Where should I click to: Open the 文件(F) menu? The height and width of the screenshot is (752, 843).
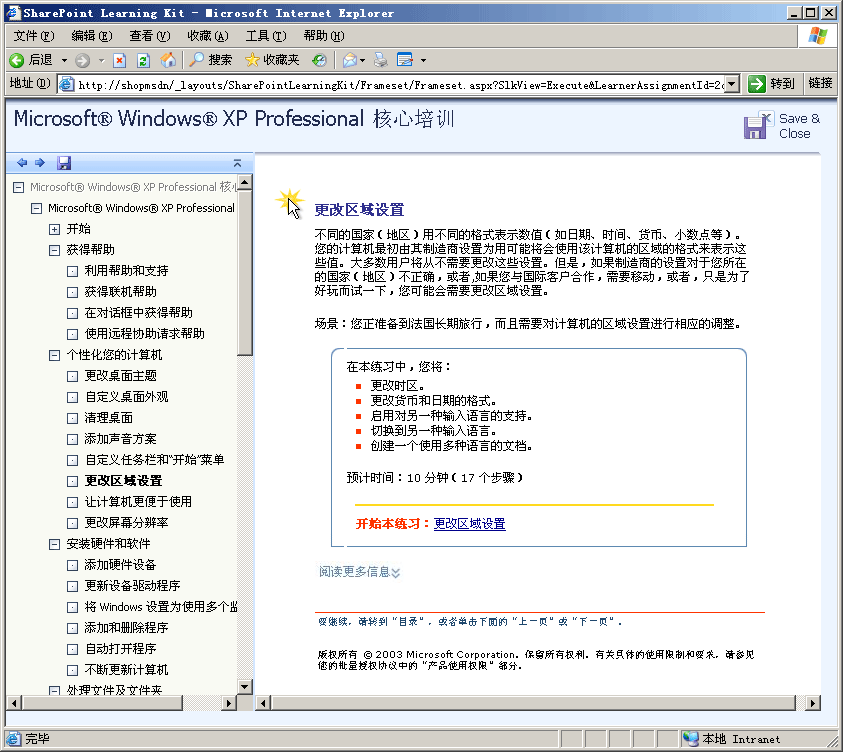(x=34, y=36)
